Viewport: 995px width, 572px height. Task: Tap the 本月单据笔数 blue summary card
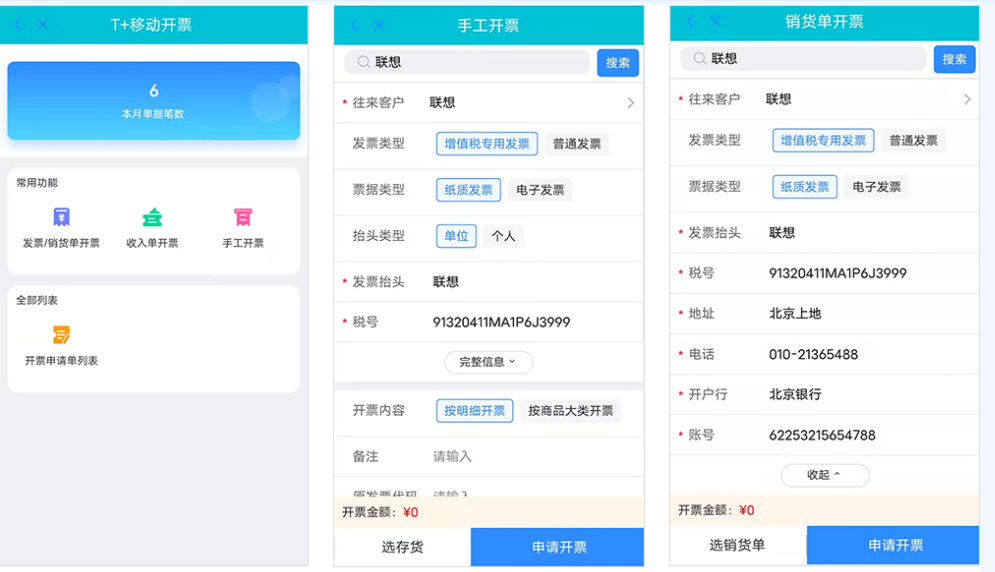[x=153, y=101]
